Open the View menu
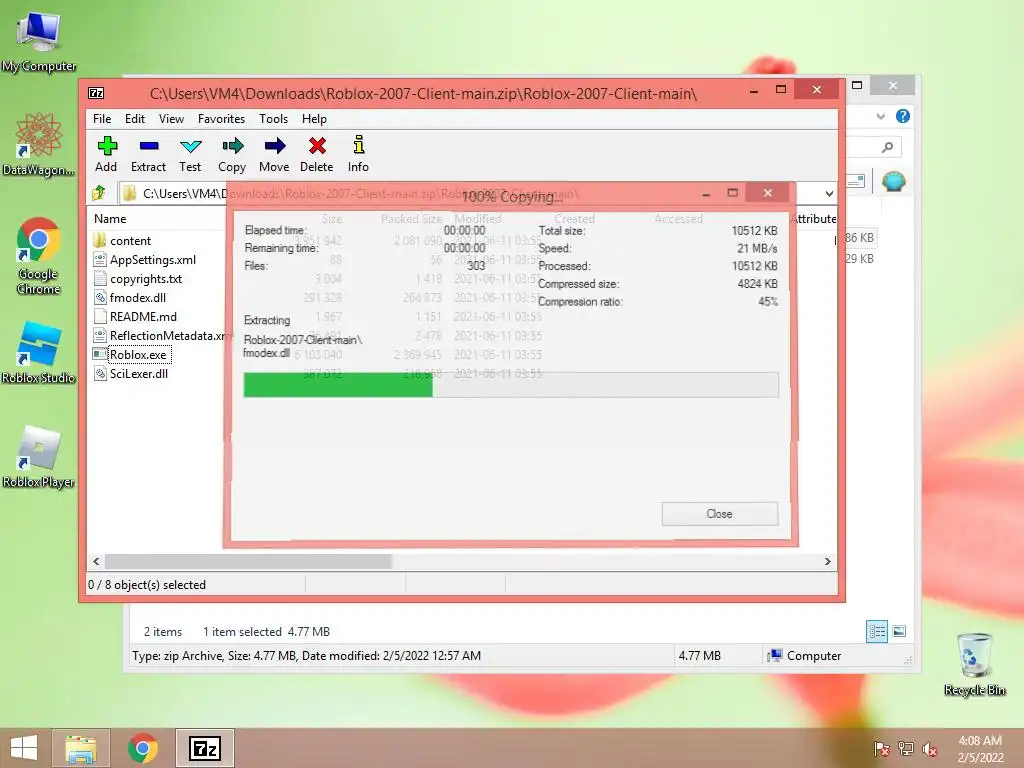This screenshot has width=1024, height=768. tap(171, 119)
